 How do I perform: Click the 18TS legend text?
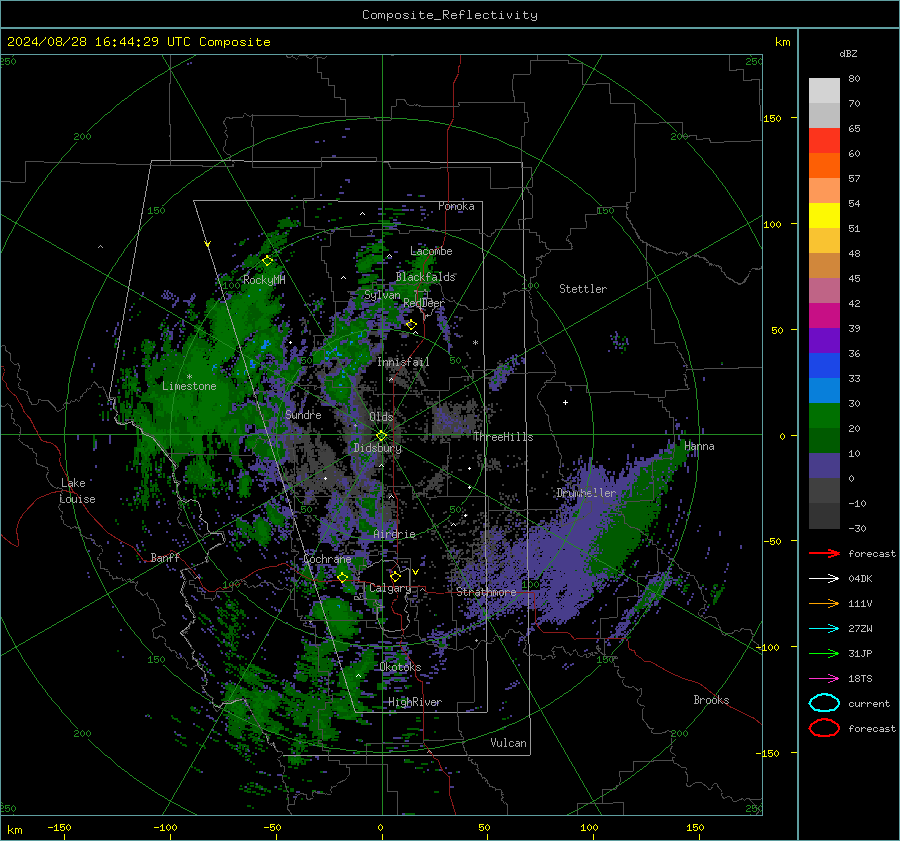pyautogui.click(x=860, y=678)
